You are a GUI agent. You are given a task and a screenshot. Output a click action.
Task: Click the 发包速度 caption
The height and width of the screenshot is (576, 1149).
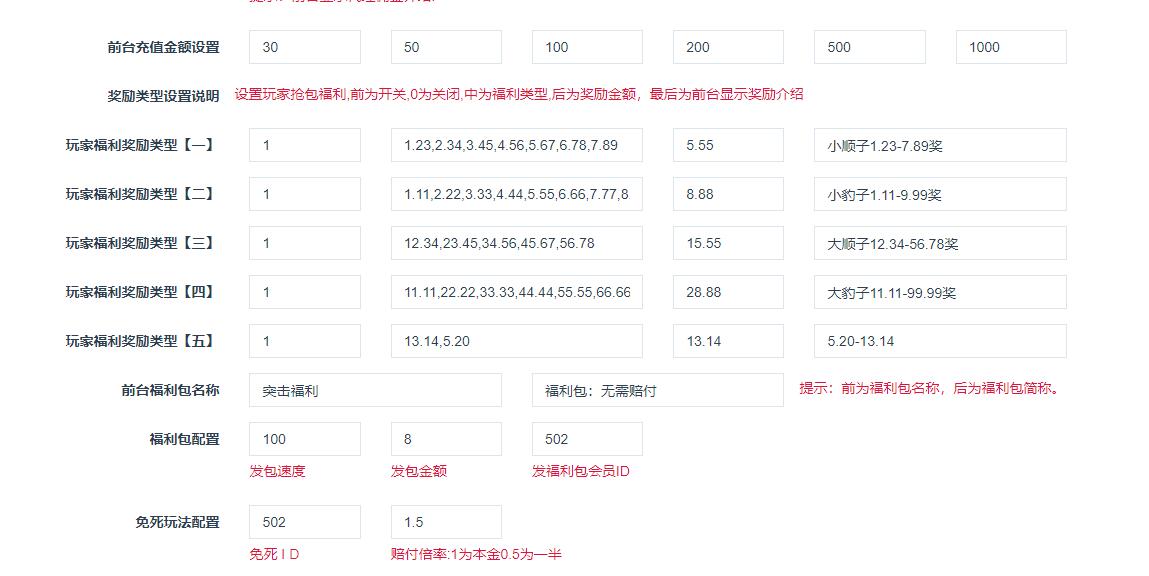pyautogui.click(x=277, y=471)
